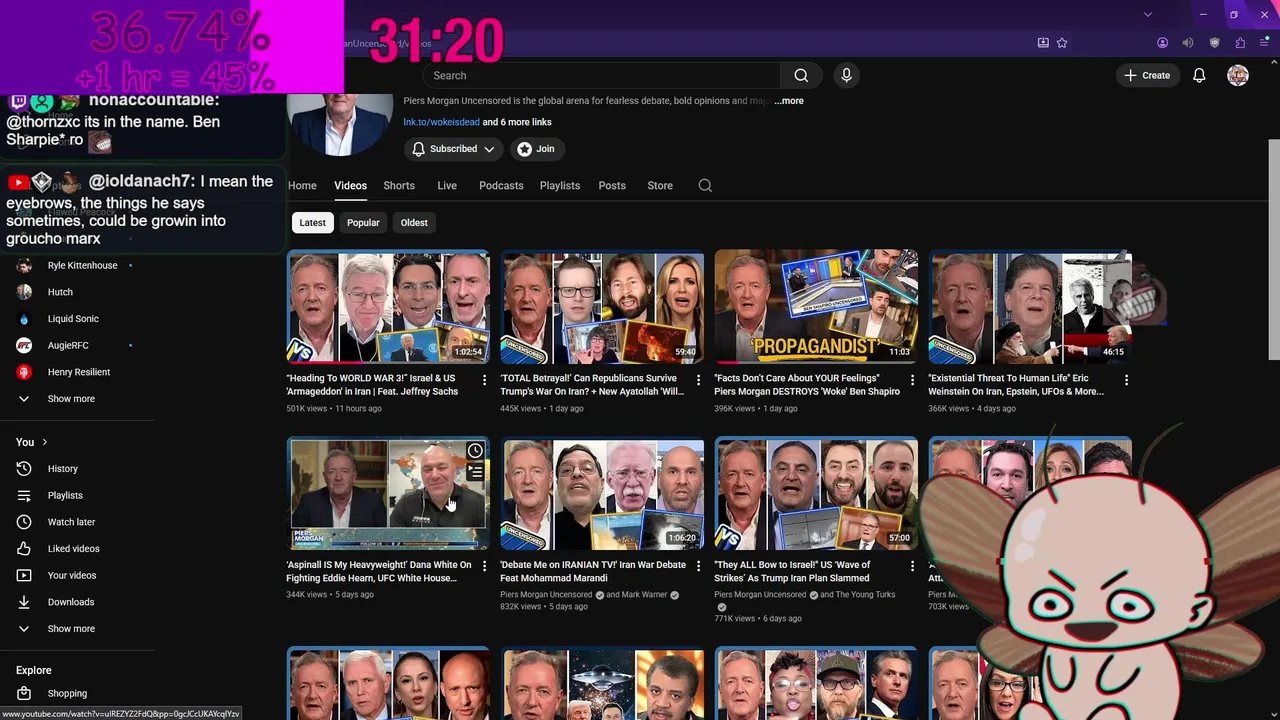Open options for 'Debate Me on IRANIAN TV' video
1280x720 pixels.
699,566
